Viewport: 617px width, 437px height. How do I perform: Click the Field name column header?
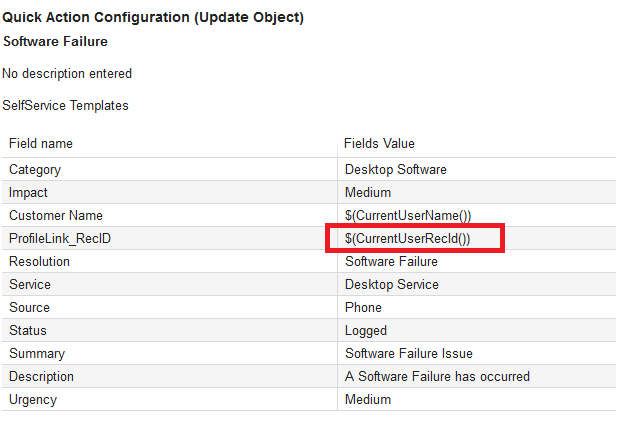pyautogui.click(x=41, y=143)
